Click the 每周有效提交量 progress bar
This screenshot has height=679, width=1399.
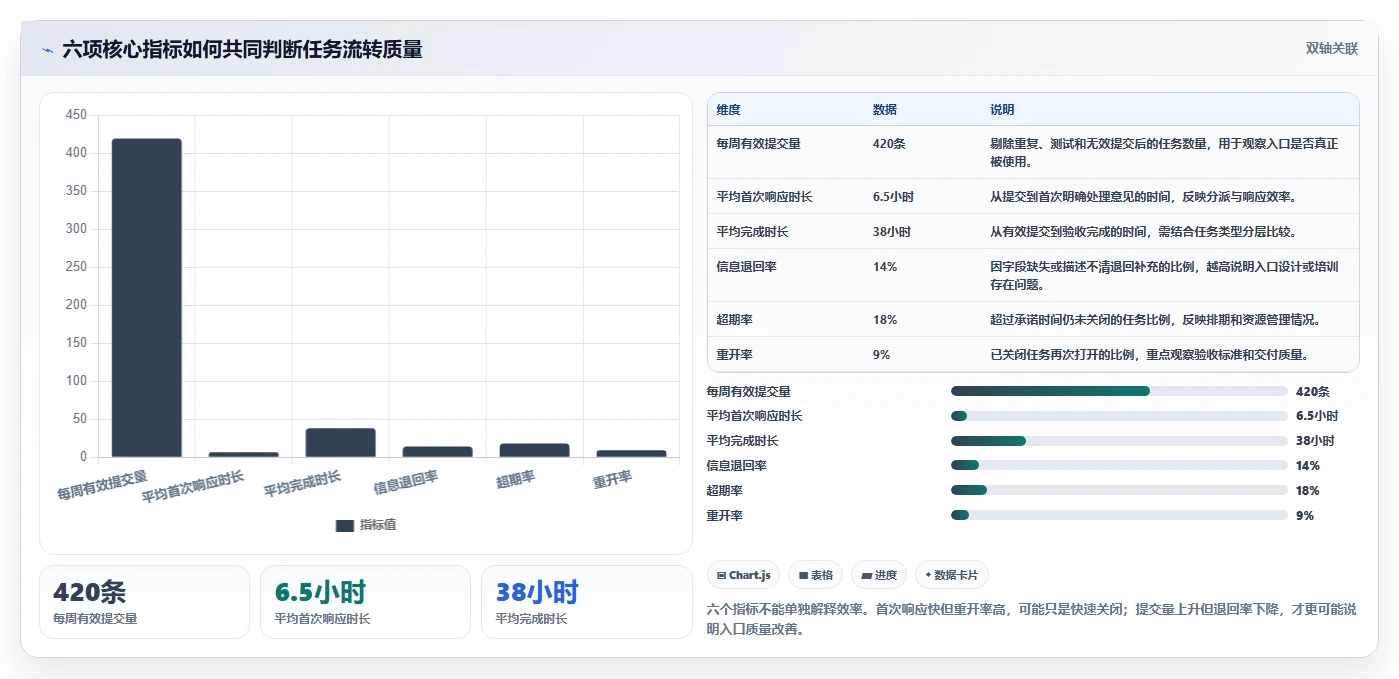coord(1119,391)
